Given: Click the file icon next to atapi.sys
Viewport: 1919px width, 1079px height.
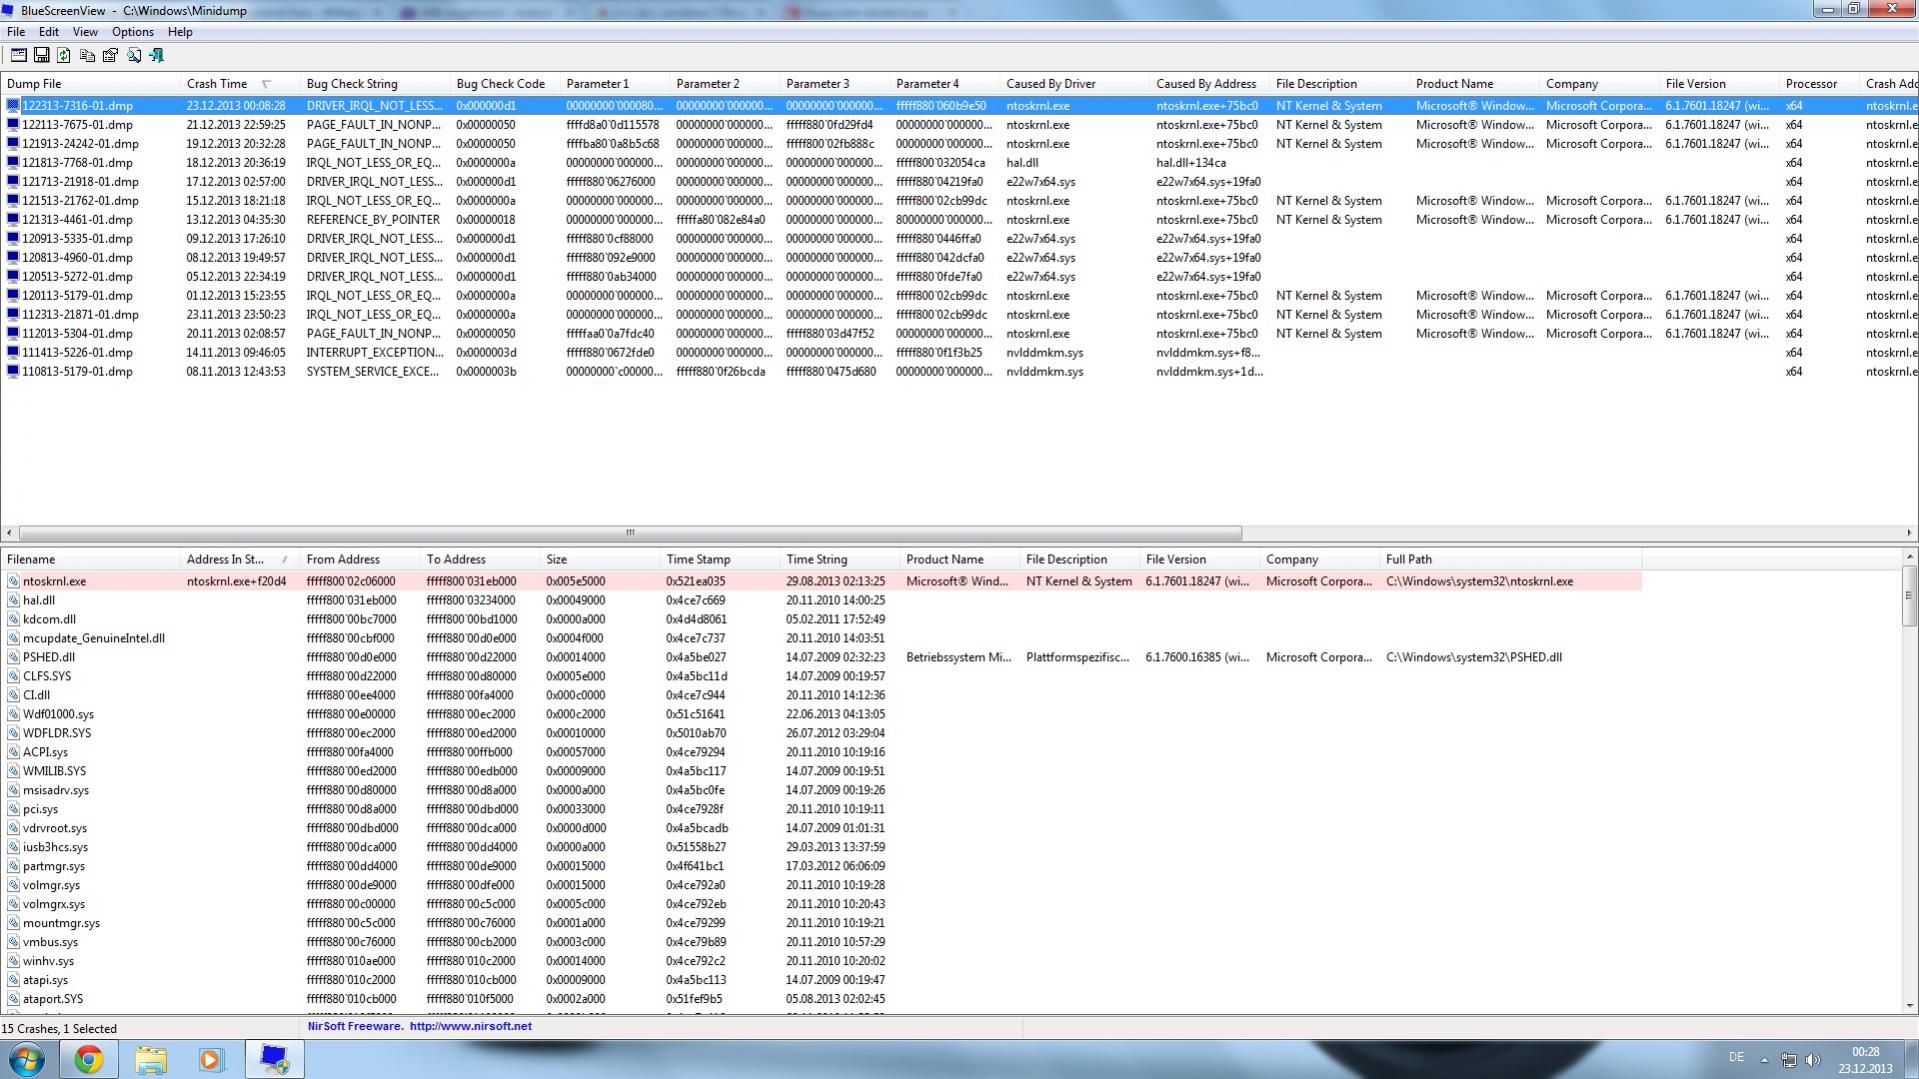Looking at the screenshot, I should (13, 981).
